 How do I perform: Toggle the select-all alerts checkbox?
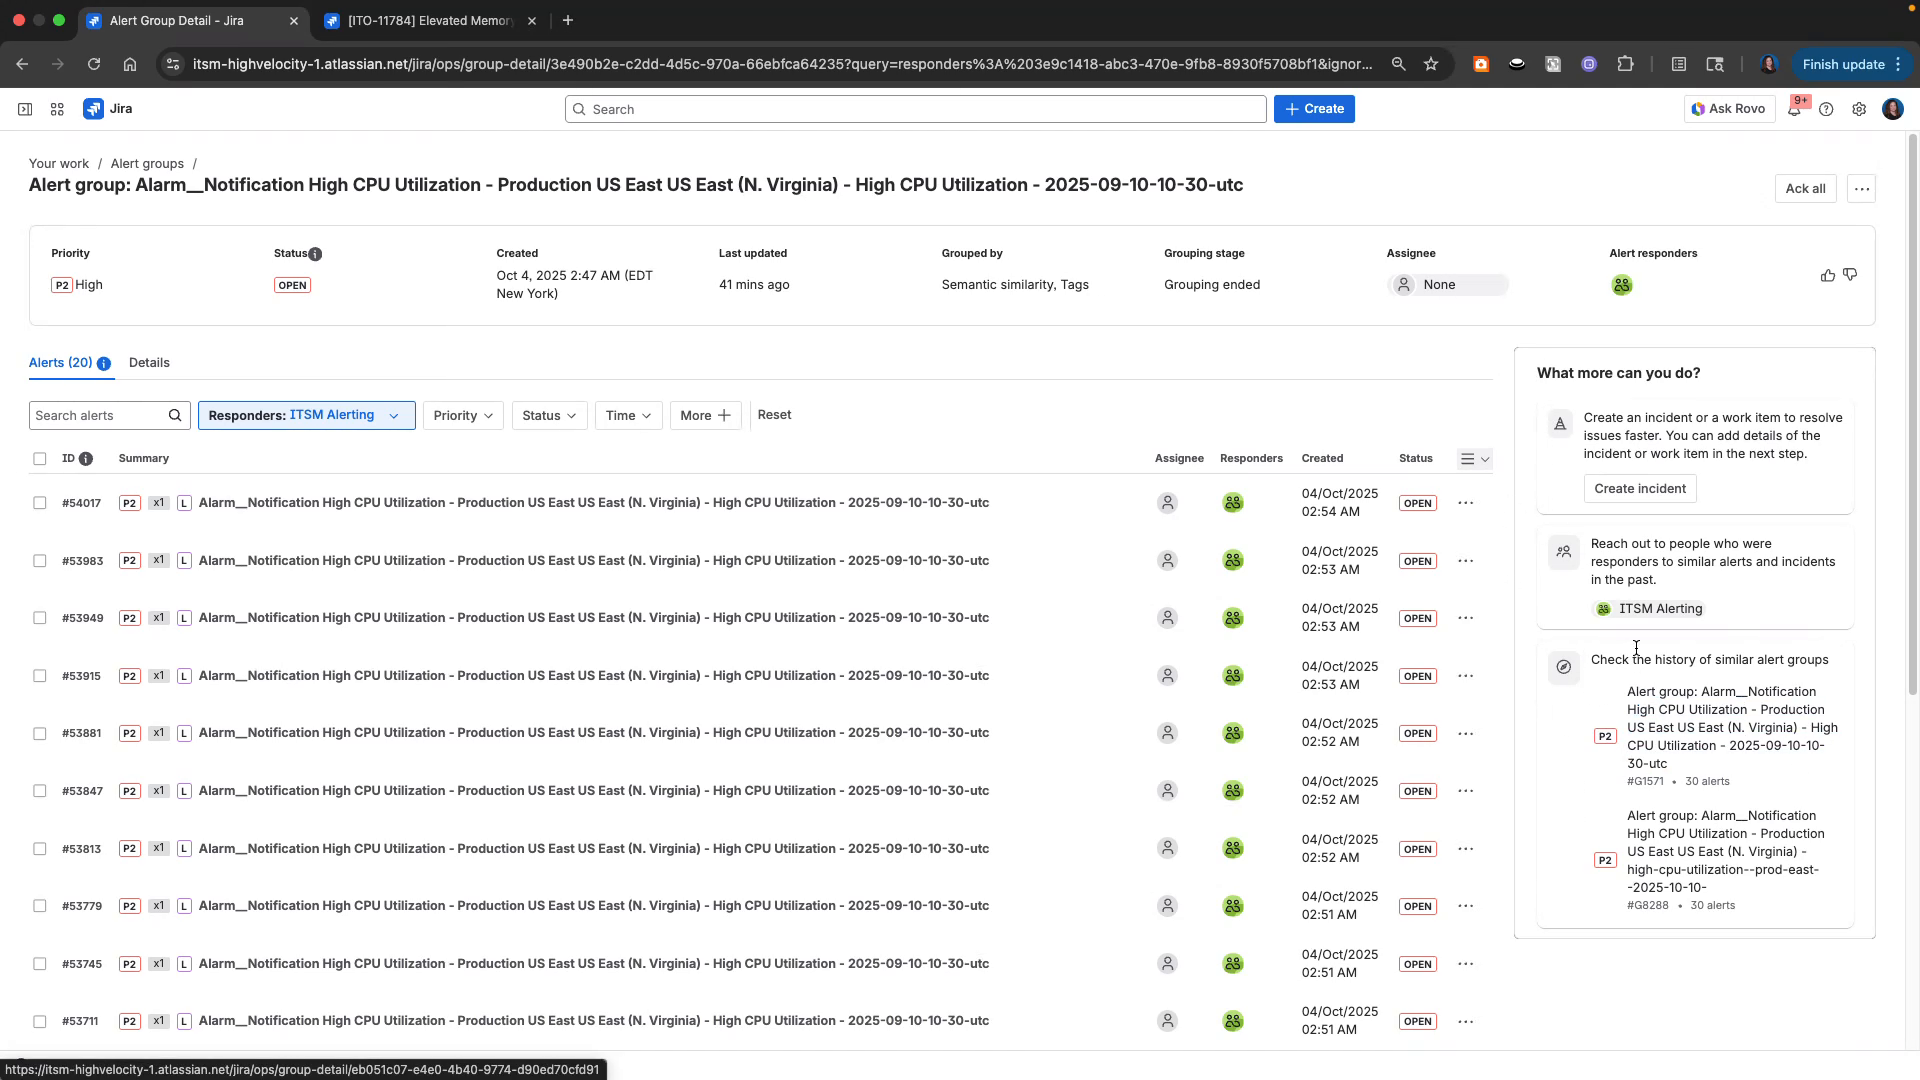(x=40, y=458)
